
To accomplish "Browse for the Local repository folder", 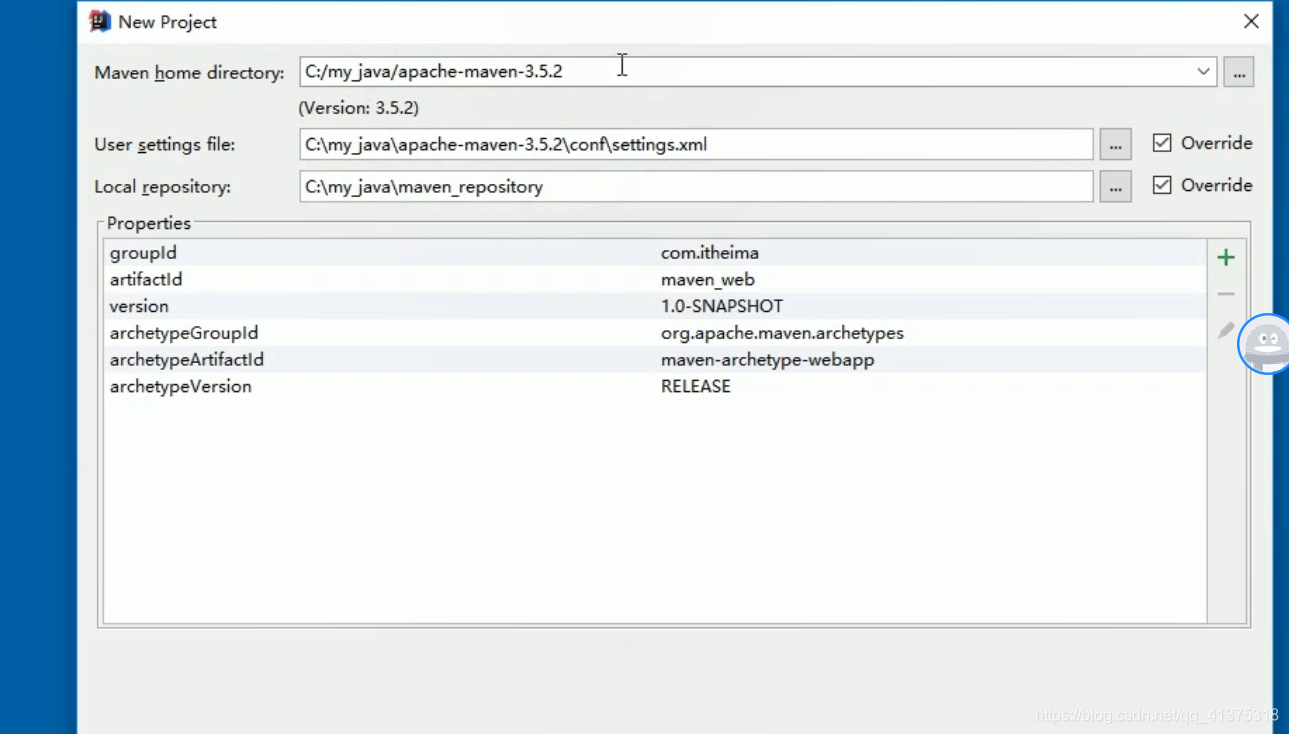I will tap(1115, 186).
